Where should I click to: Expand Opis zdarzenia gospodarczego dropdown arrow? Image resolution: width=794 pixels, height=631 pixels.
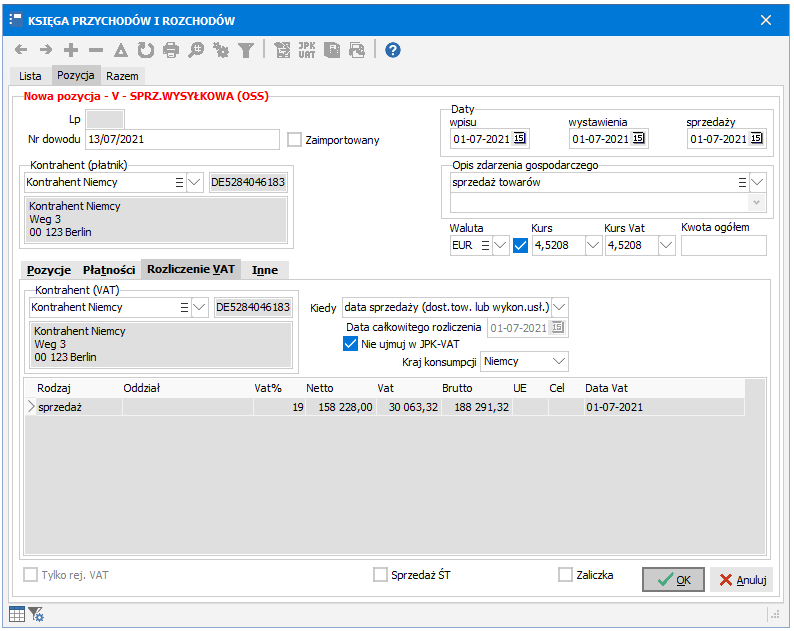(758, 182)
